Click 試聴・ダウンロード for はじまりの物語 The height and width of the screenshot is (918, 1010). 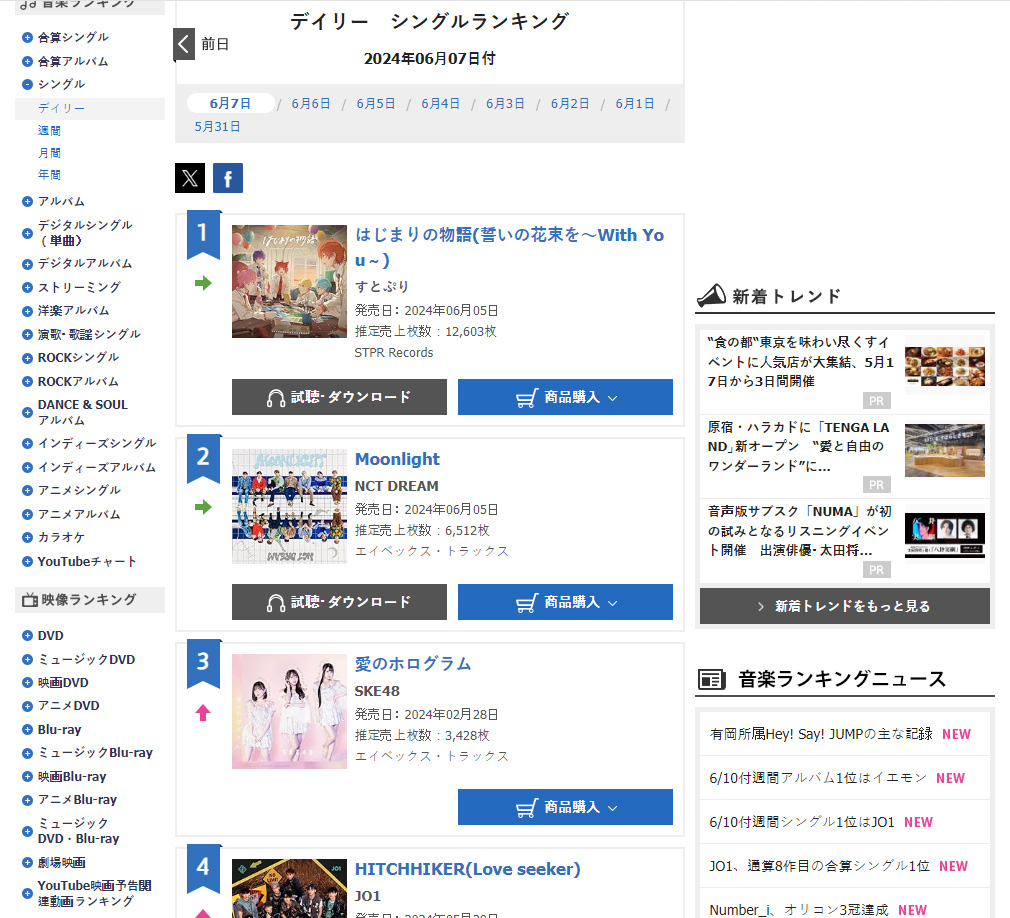click(339, 397)
